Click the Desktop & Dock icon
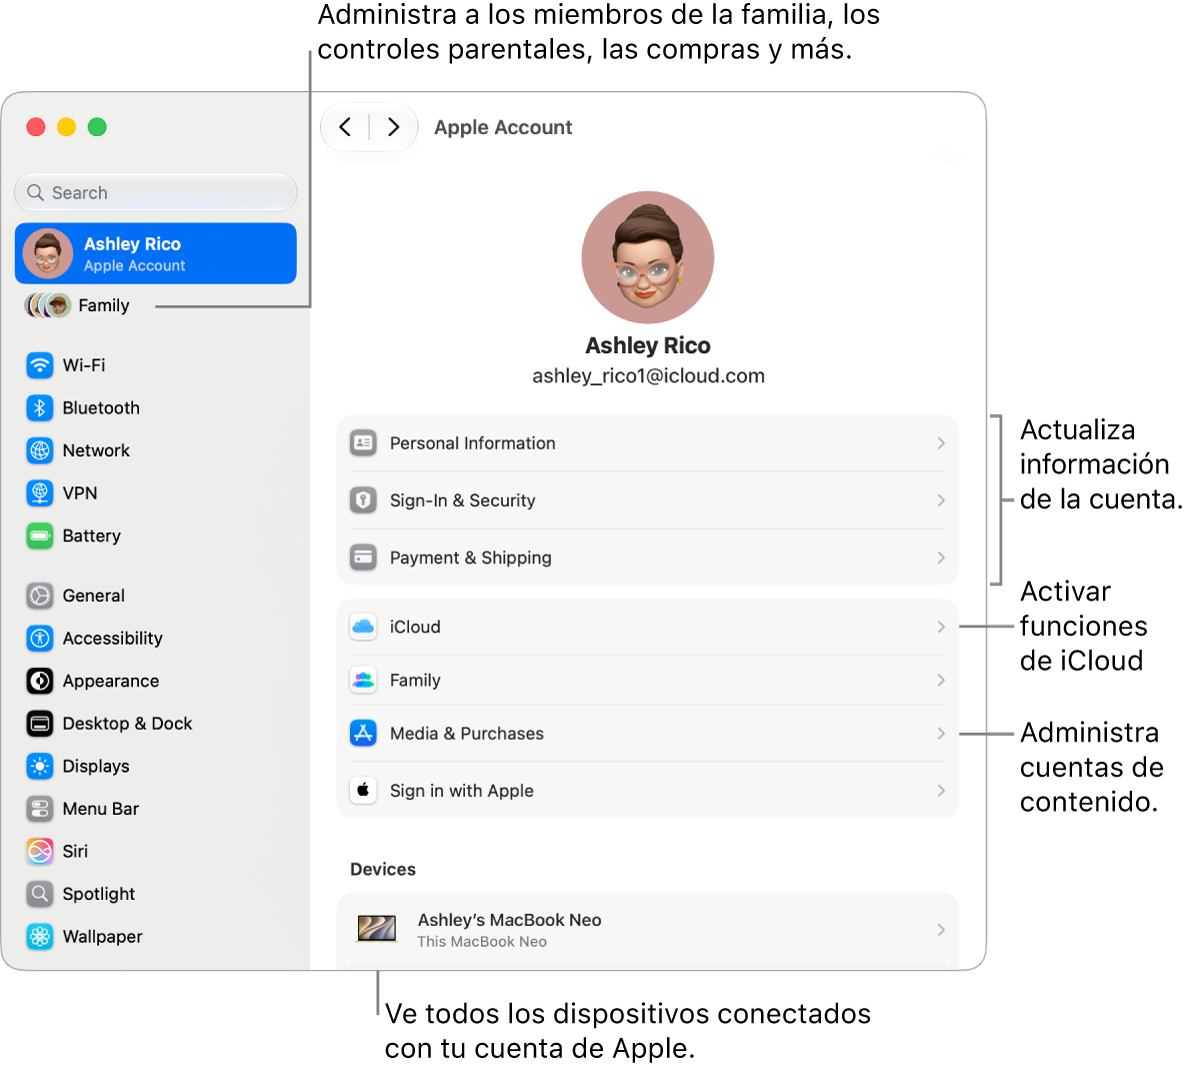The width and height of the screenshot is (1186, 1067). click(40, 724)
